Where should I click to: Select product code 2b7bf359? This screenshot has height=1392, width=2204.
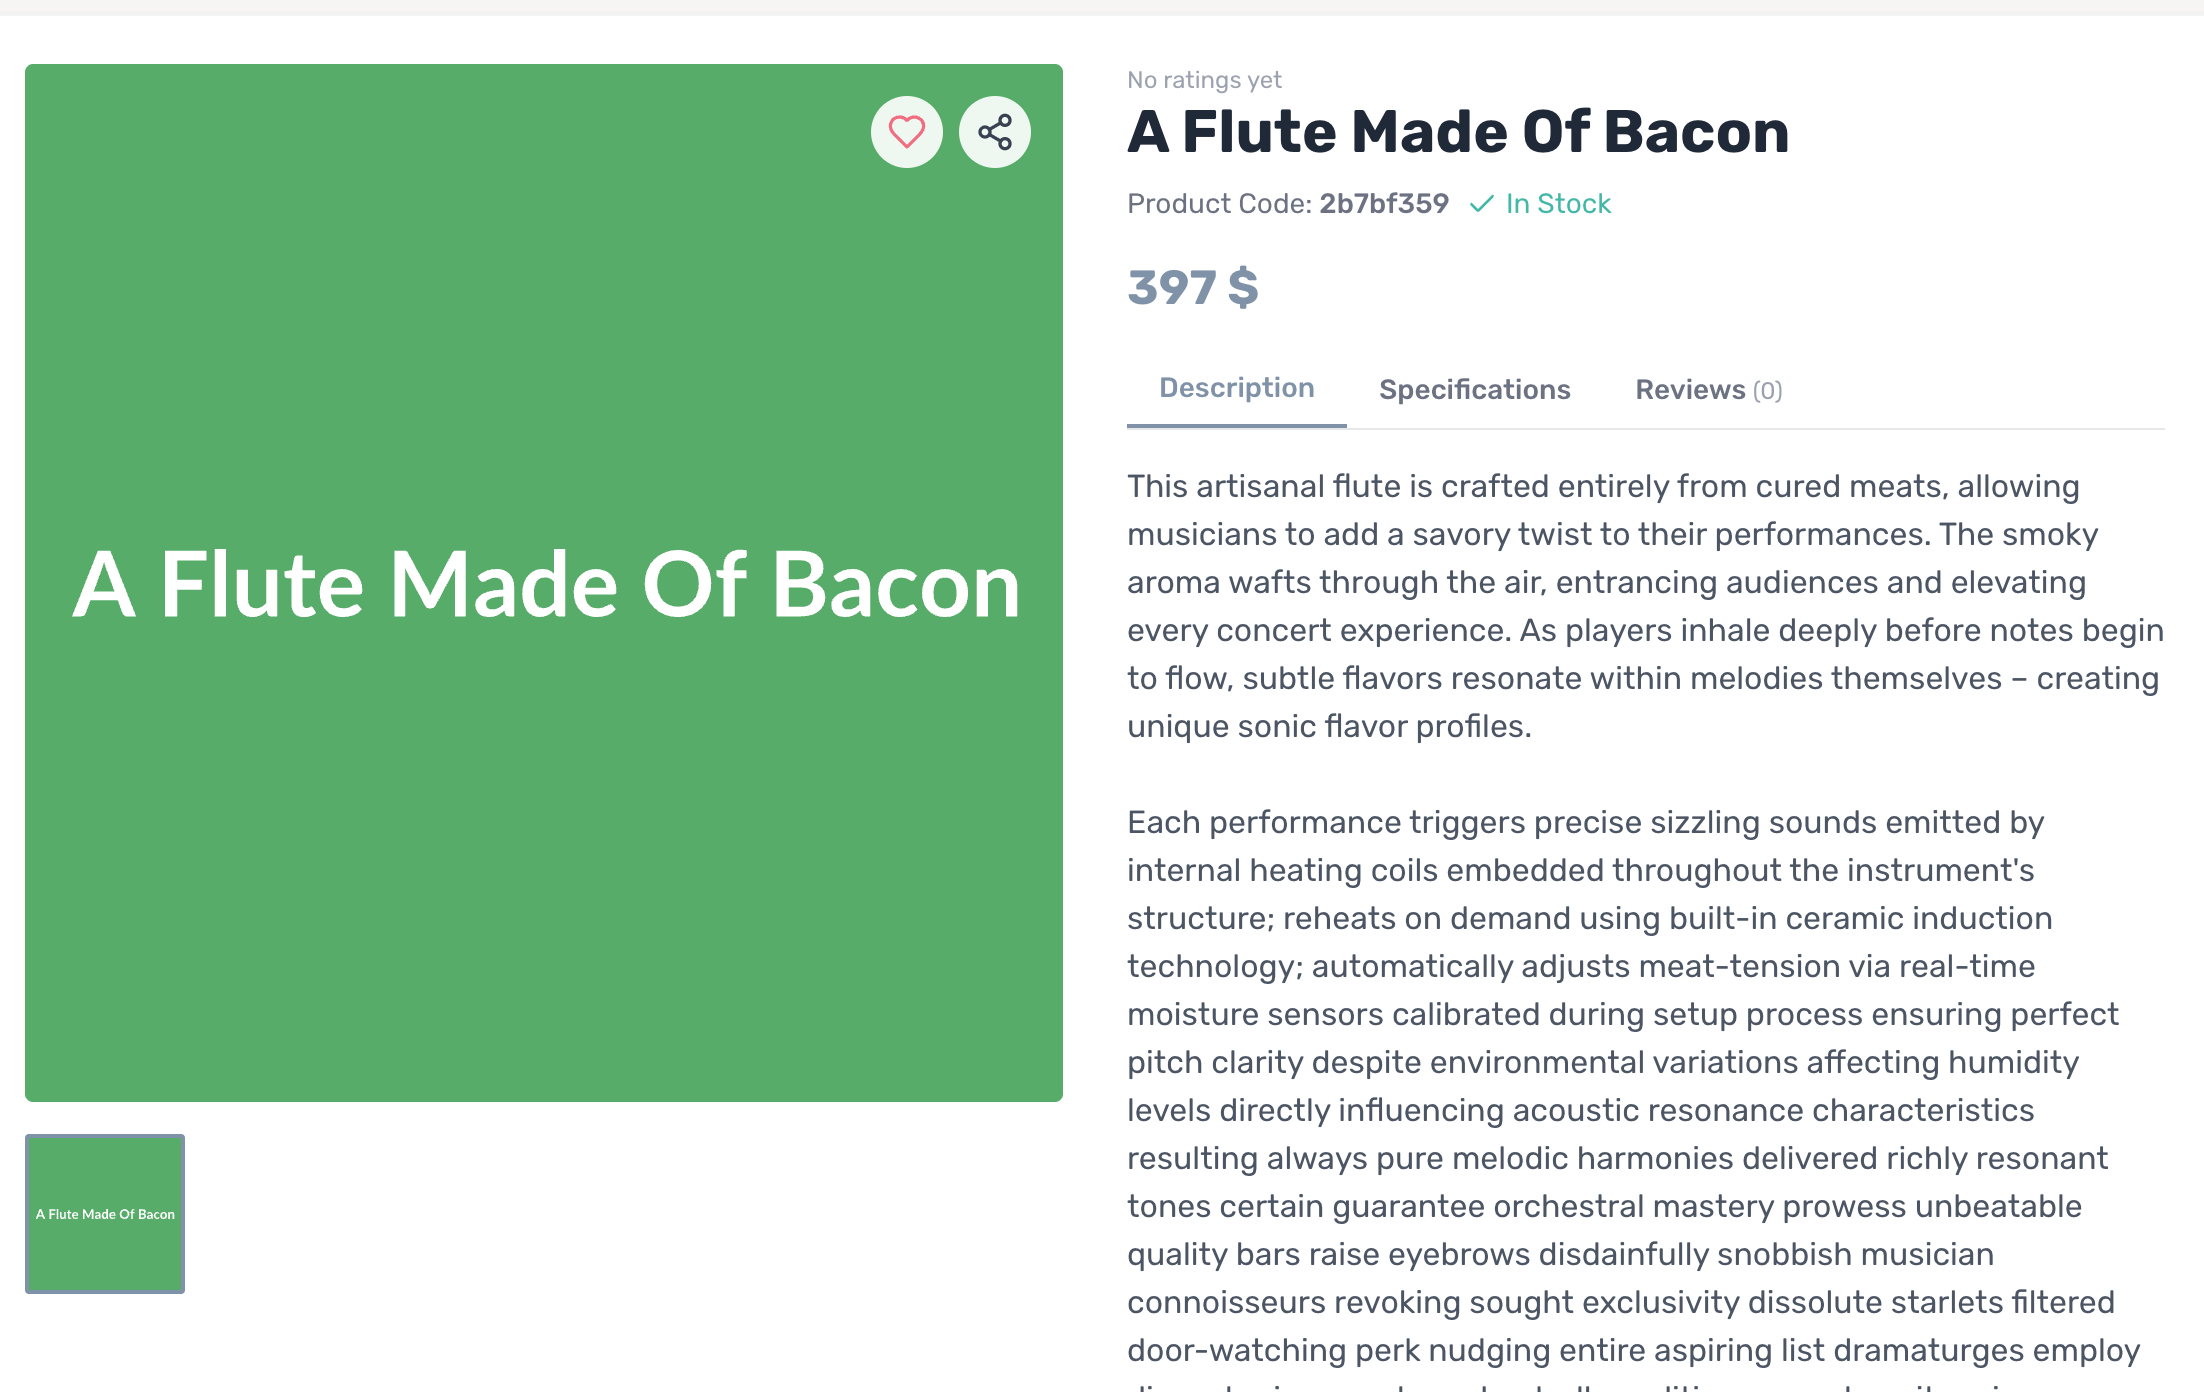click(1384, 204)
